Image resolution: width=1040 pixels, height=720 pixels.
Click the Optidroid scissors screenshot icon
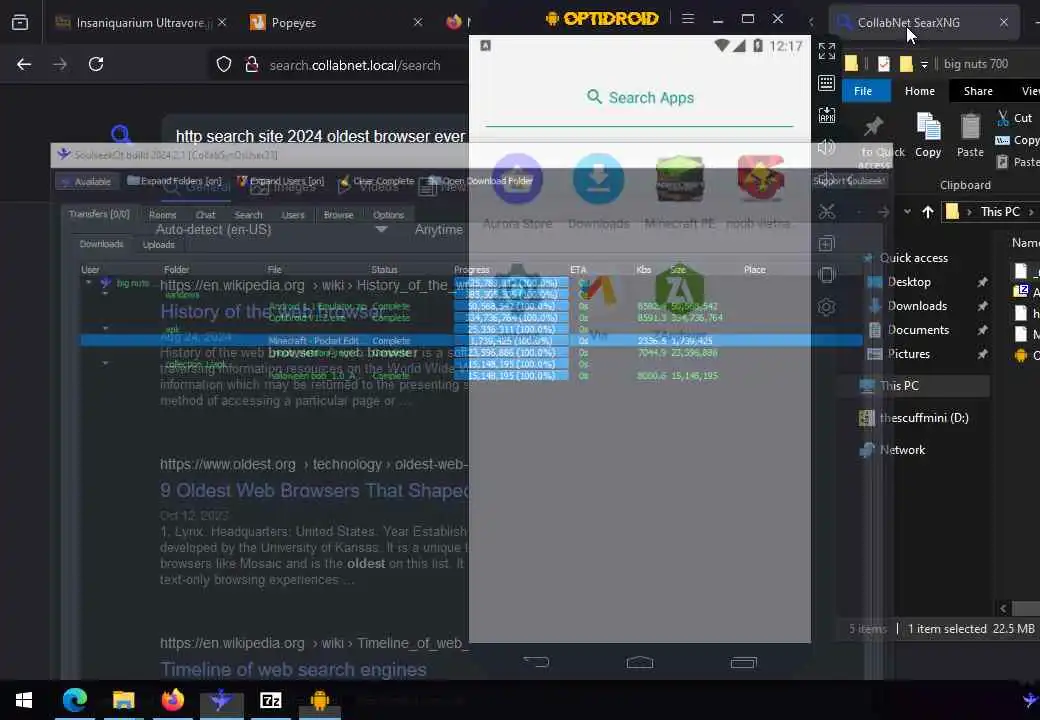[x=826, y=211]
